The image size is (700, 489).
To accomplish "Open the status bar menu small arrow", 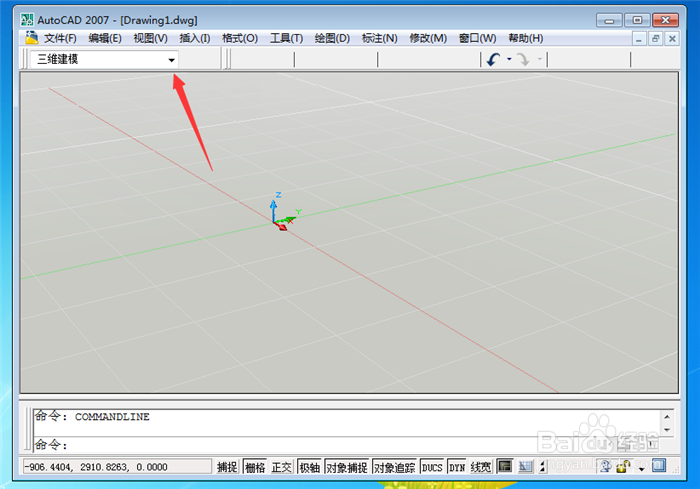I will (x=642, y=469).
